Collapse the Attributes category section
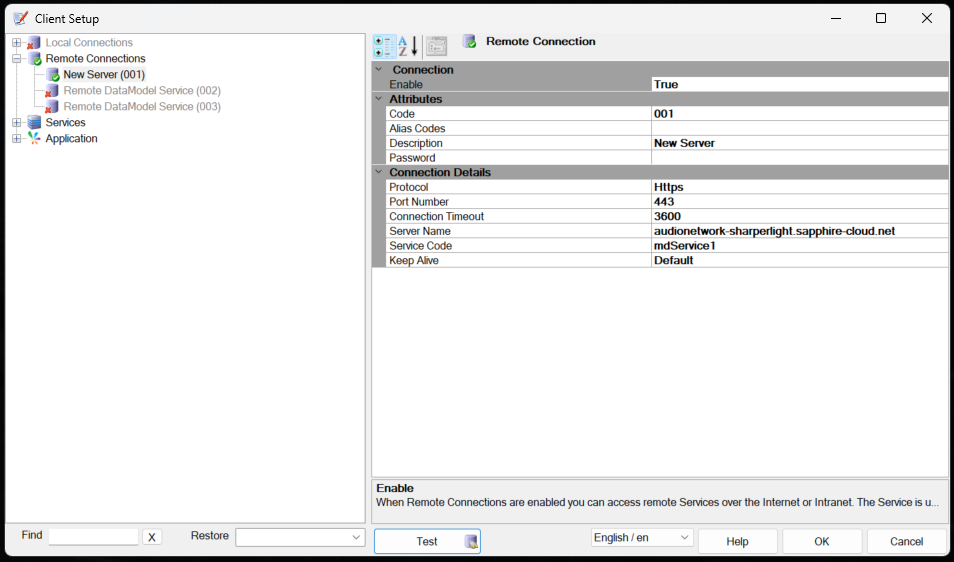This screenshot has height=562, width=954. click(x=379, y=99)
